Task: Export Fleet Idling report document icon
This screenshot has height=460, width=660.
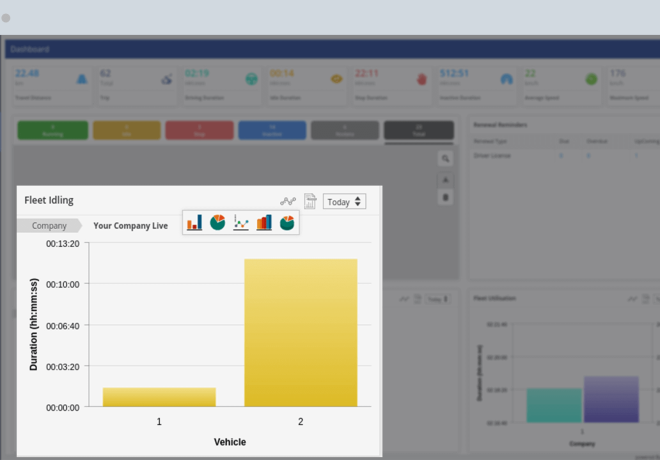Action: [310, 202]
